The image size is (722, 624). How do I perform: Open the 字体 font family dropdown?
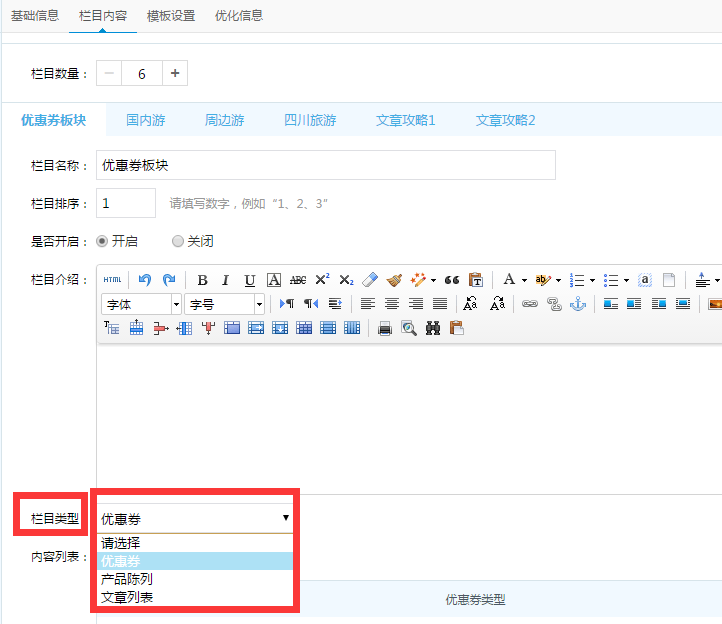(x=141, y=304)
